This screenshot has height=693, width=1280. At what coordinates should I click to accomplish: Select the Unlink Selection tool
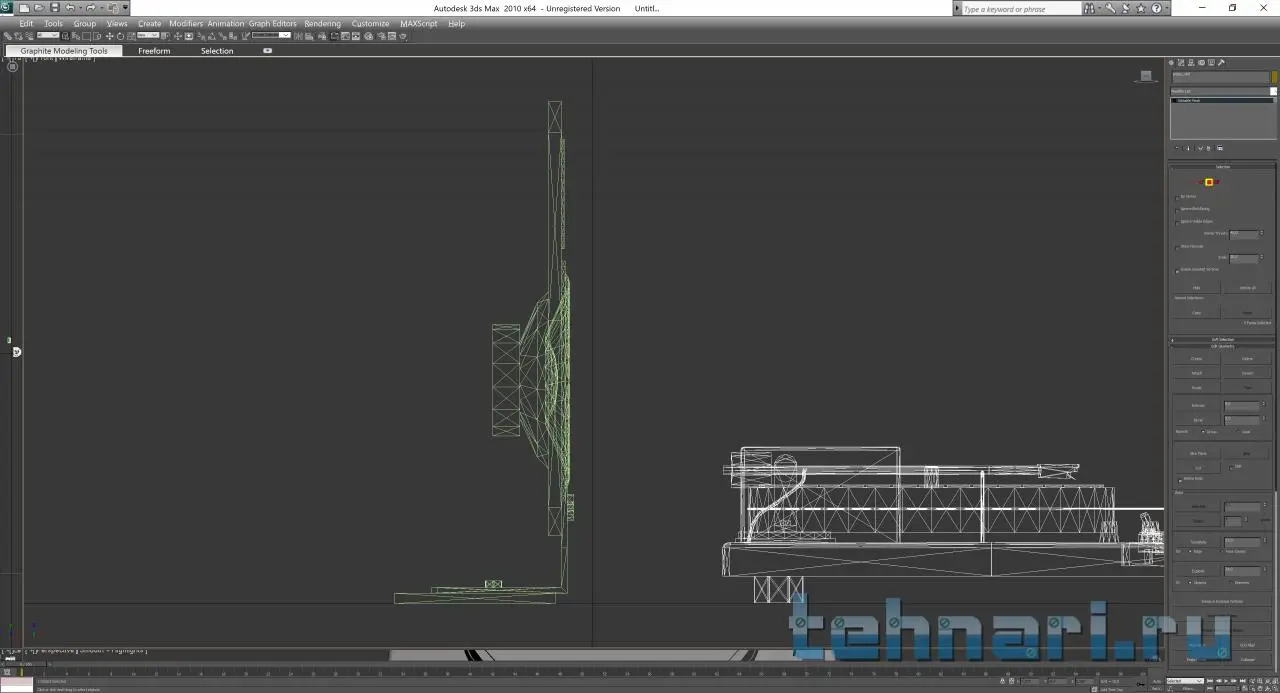(x=17, y=36)
